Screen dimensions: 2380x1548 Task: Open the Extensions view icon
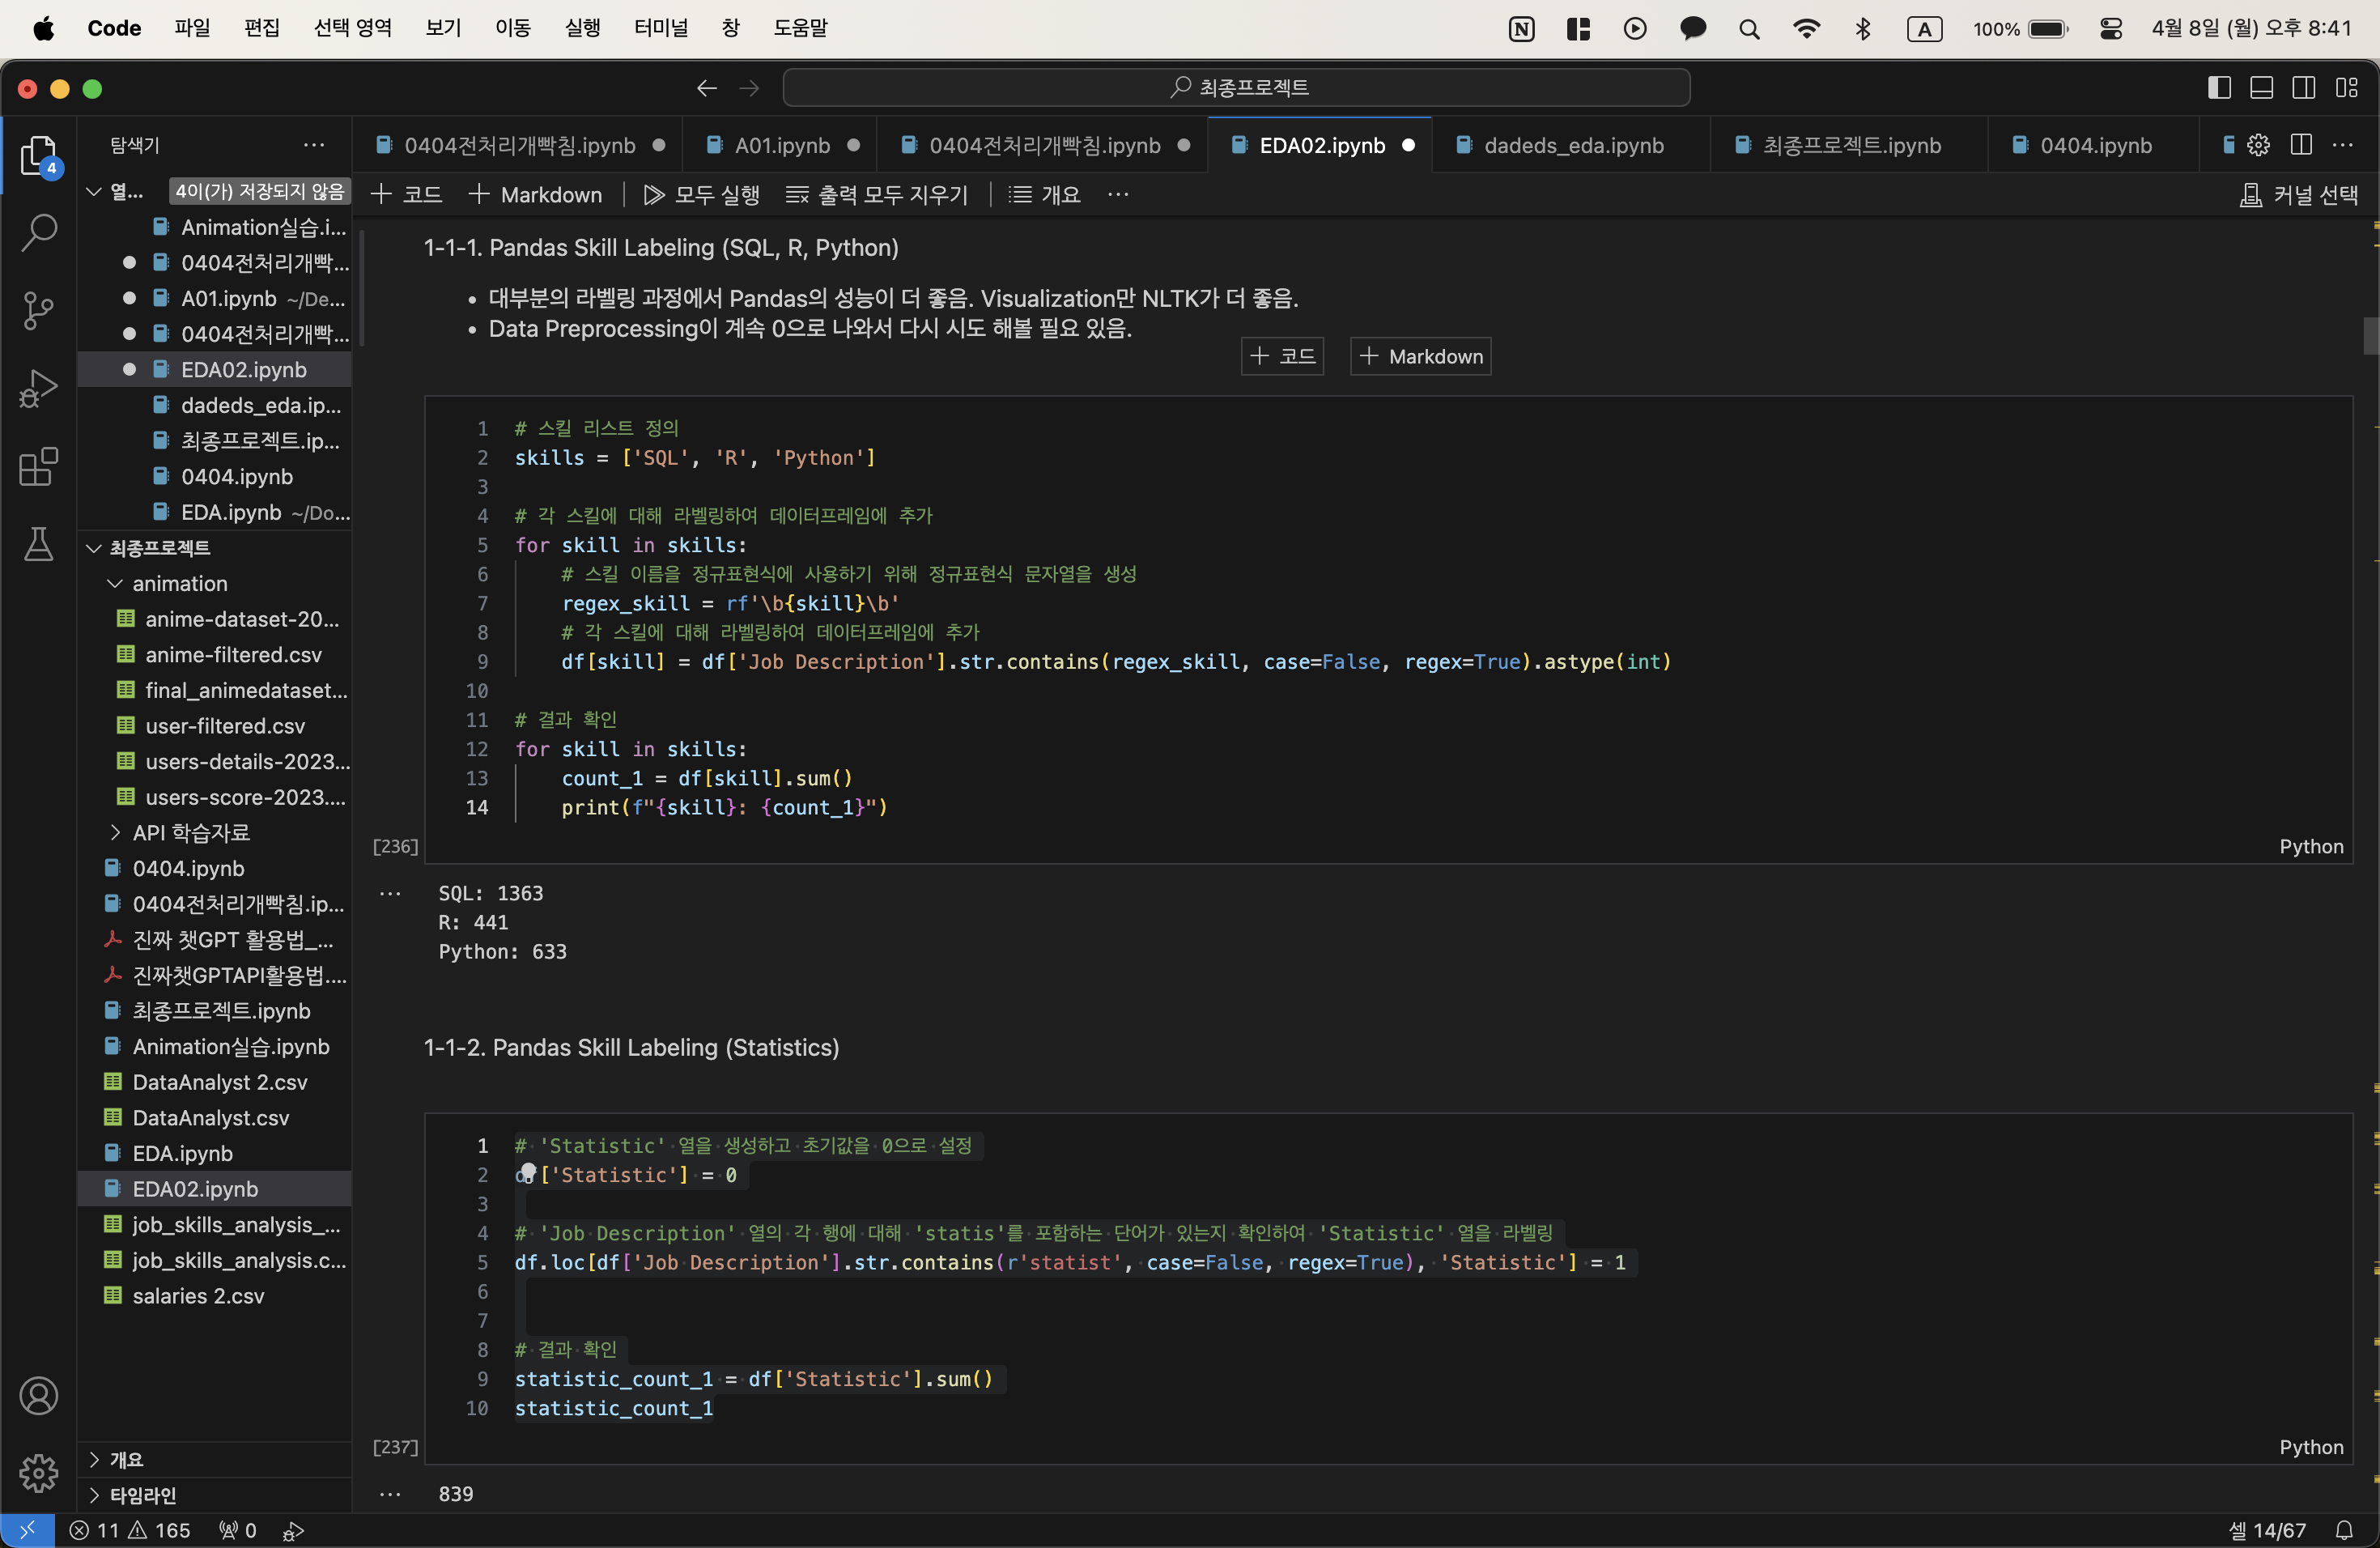point(38,466)
